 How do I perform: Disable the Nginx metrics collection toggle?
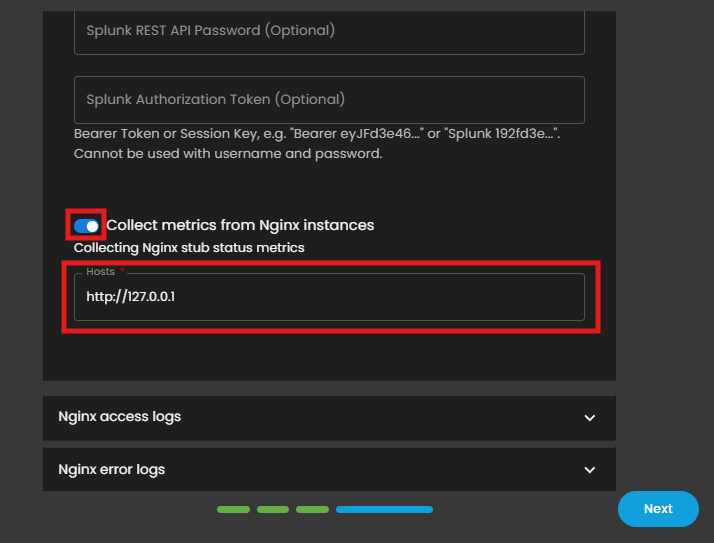tap(87, 226)
